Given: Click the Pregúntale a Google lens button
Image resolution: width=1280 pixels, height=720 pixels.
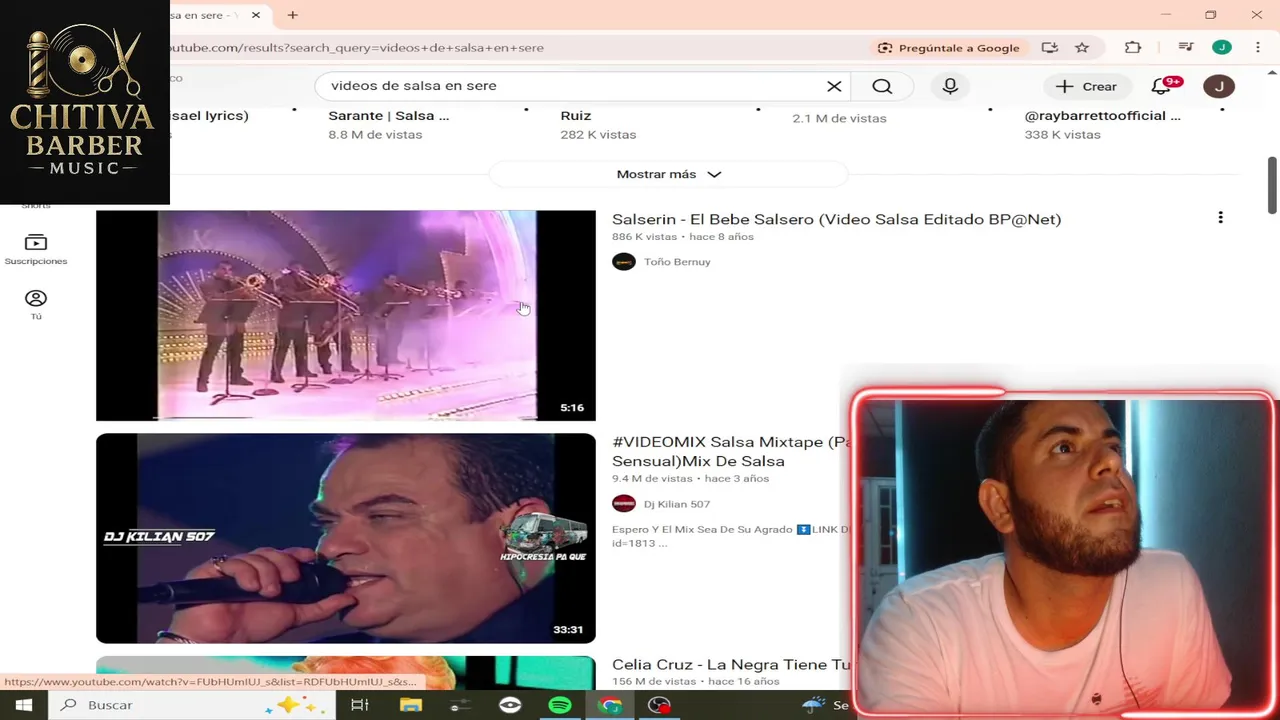Looking at the screenshot, I should 949,47.
